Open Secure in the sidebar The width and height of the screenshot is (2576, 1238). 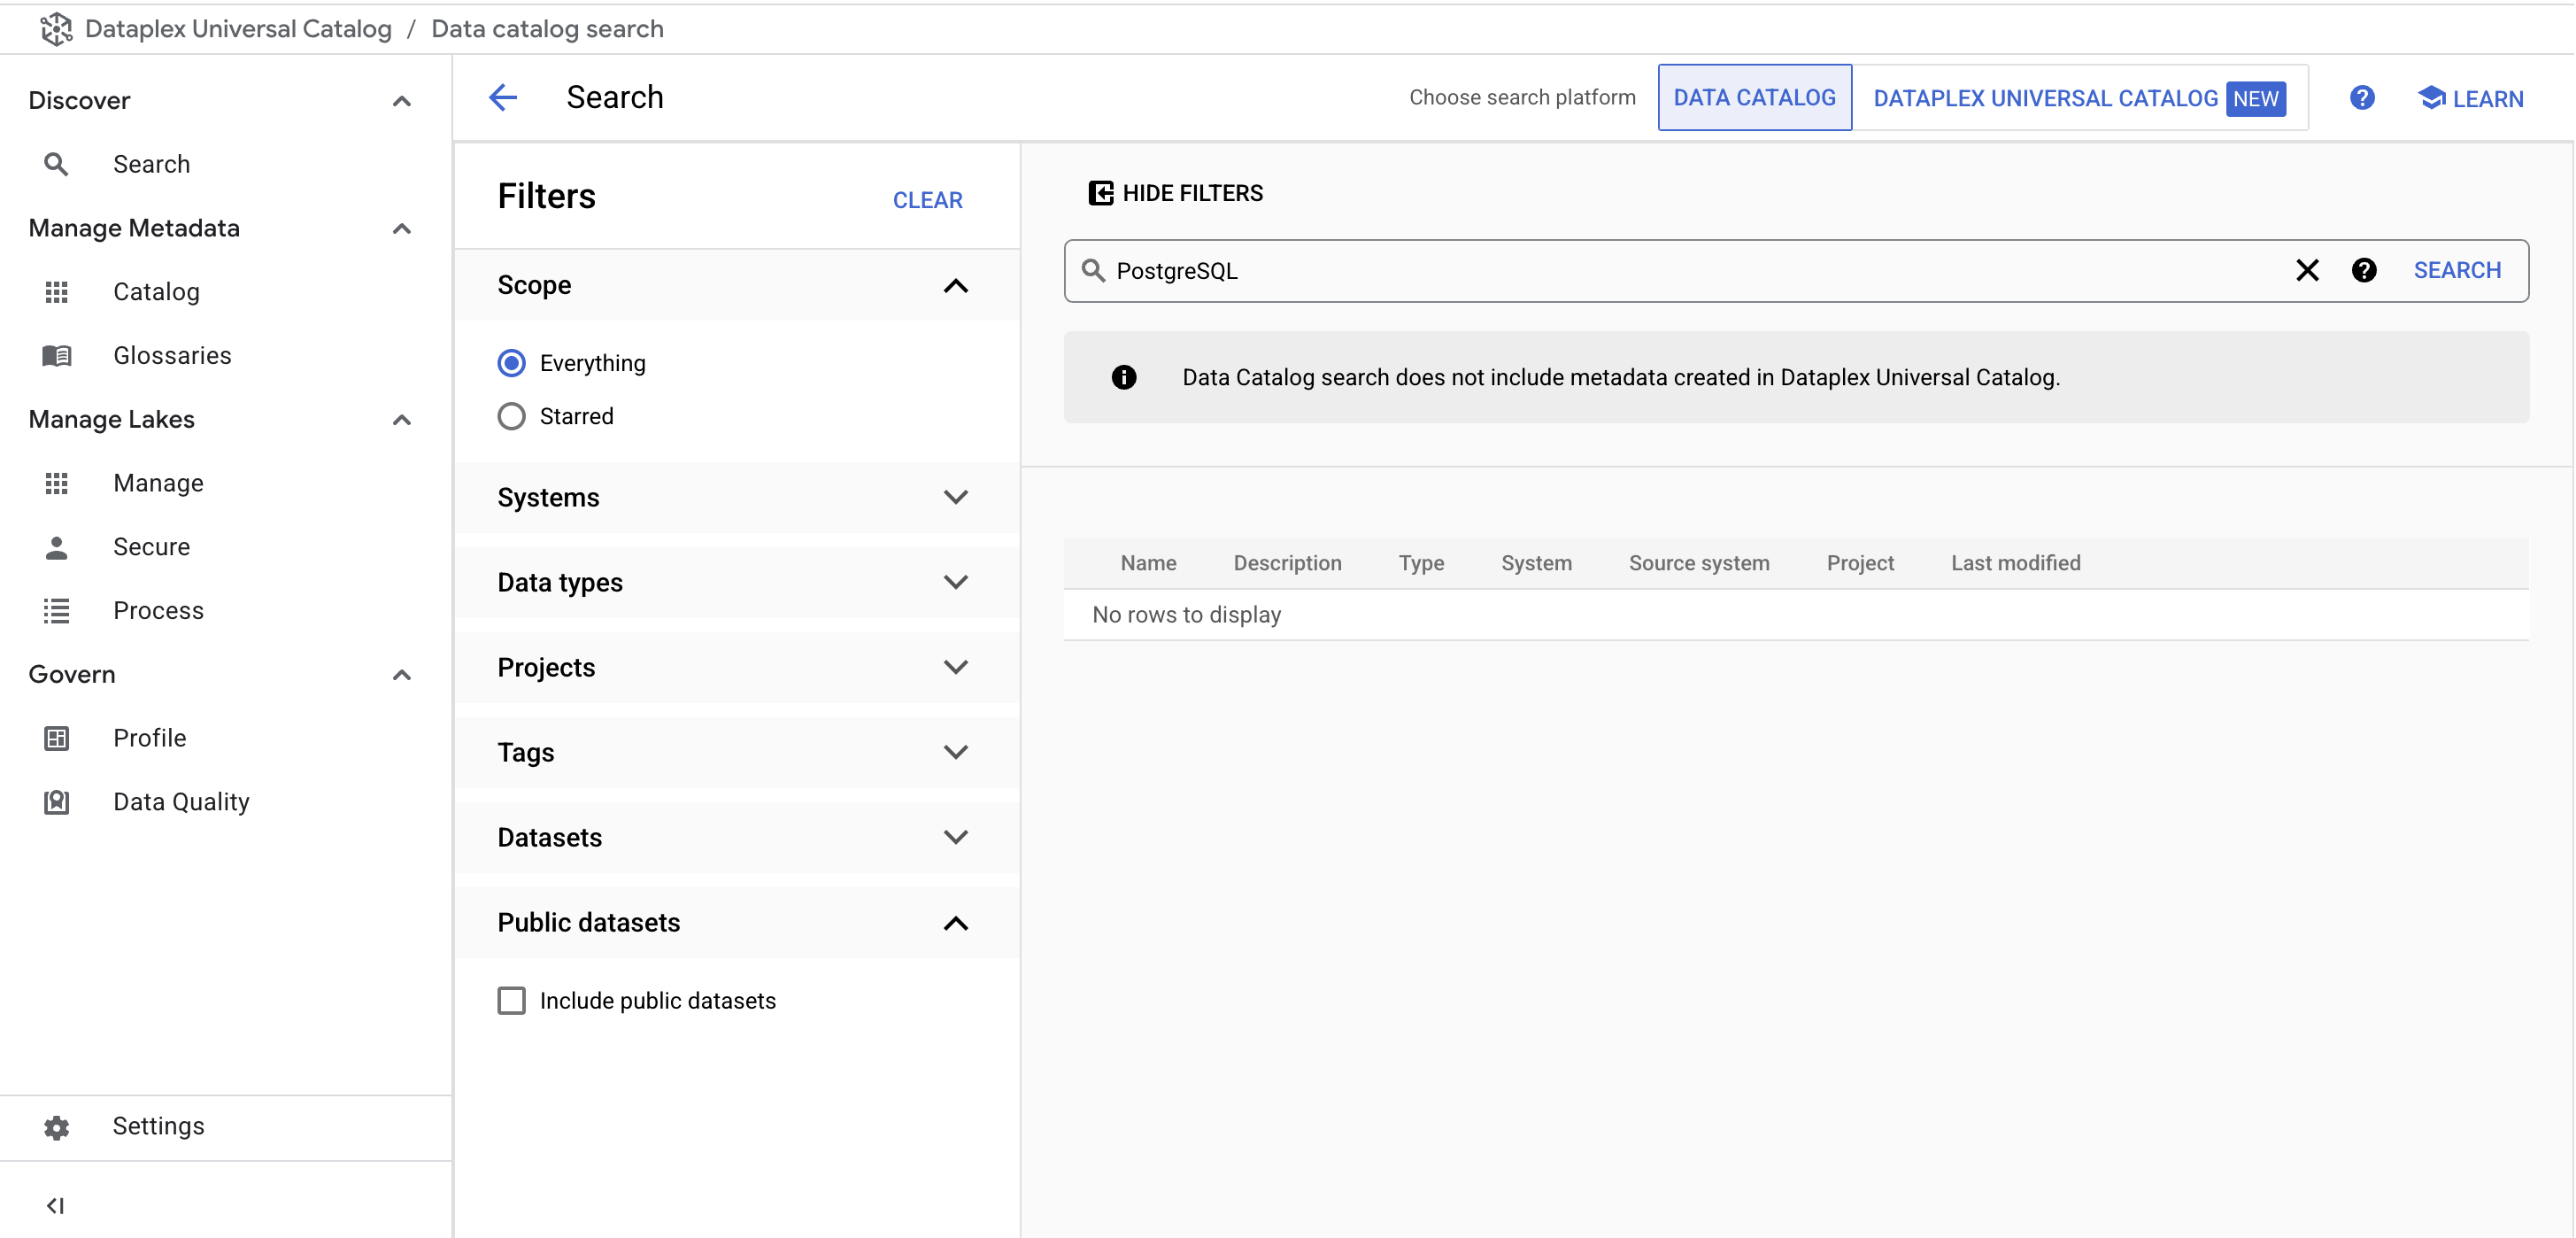click(x=151, y=547)
